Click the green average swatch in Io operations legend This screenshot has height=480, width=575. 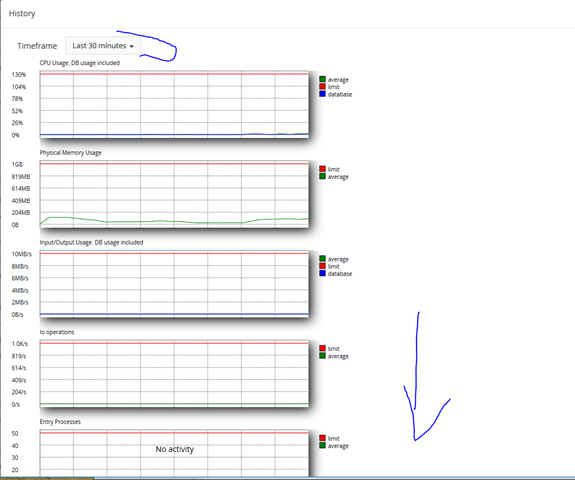point(322,356)
